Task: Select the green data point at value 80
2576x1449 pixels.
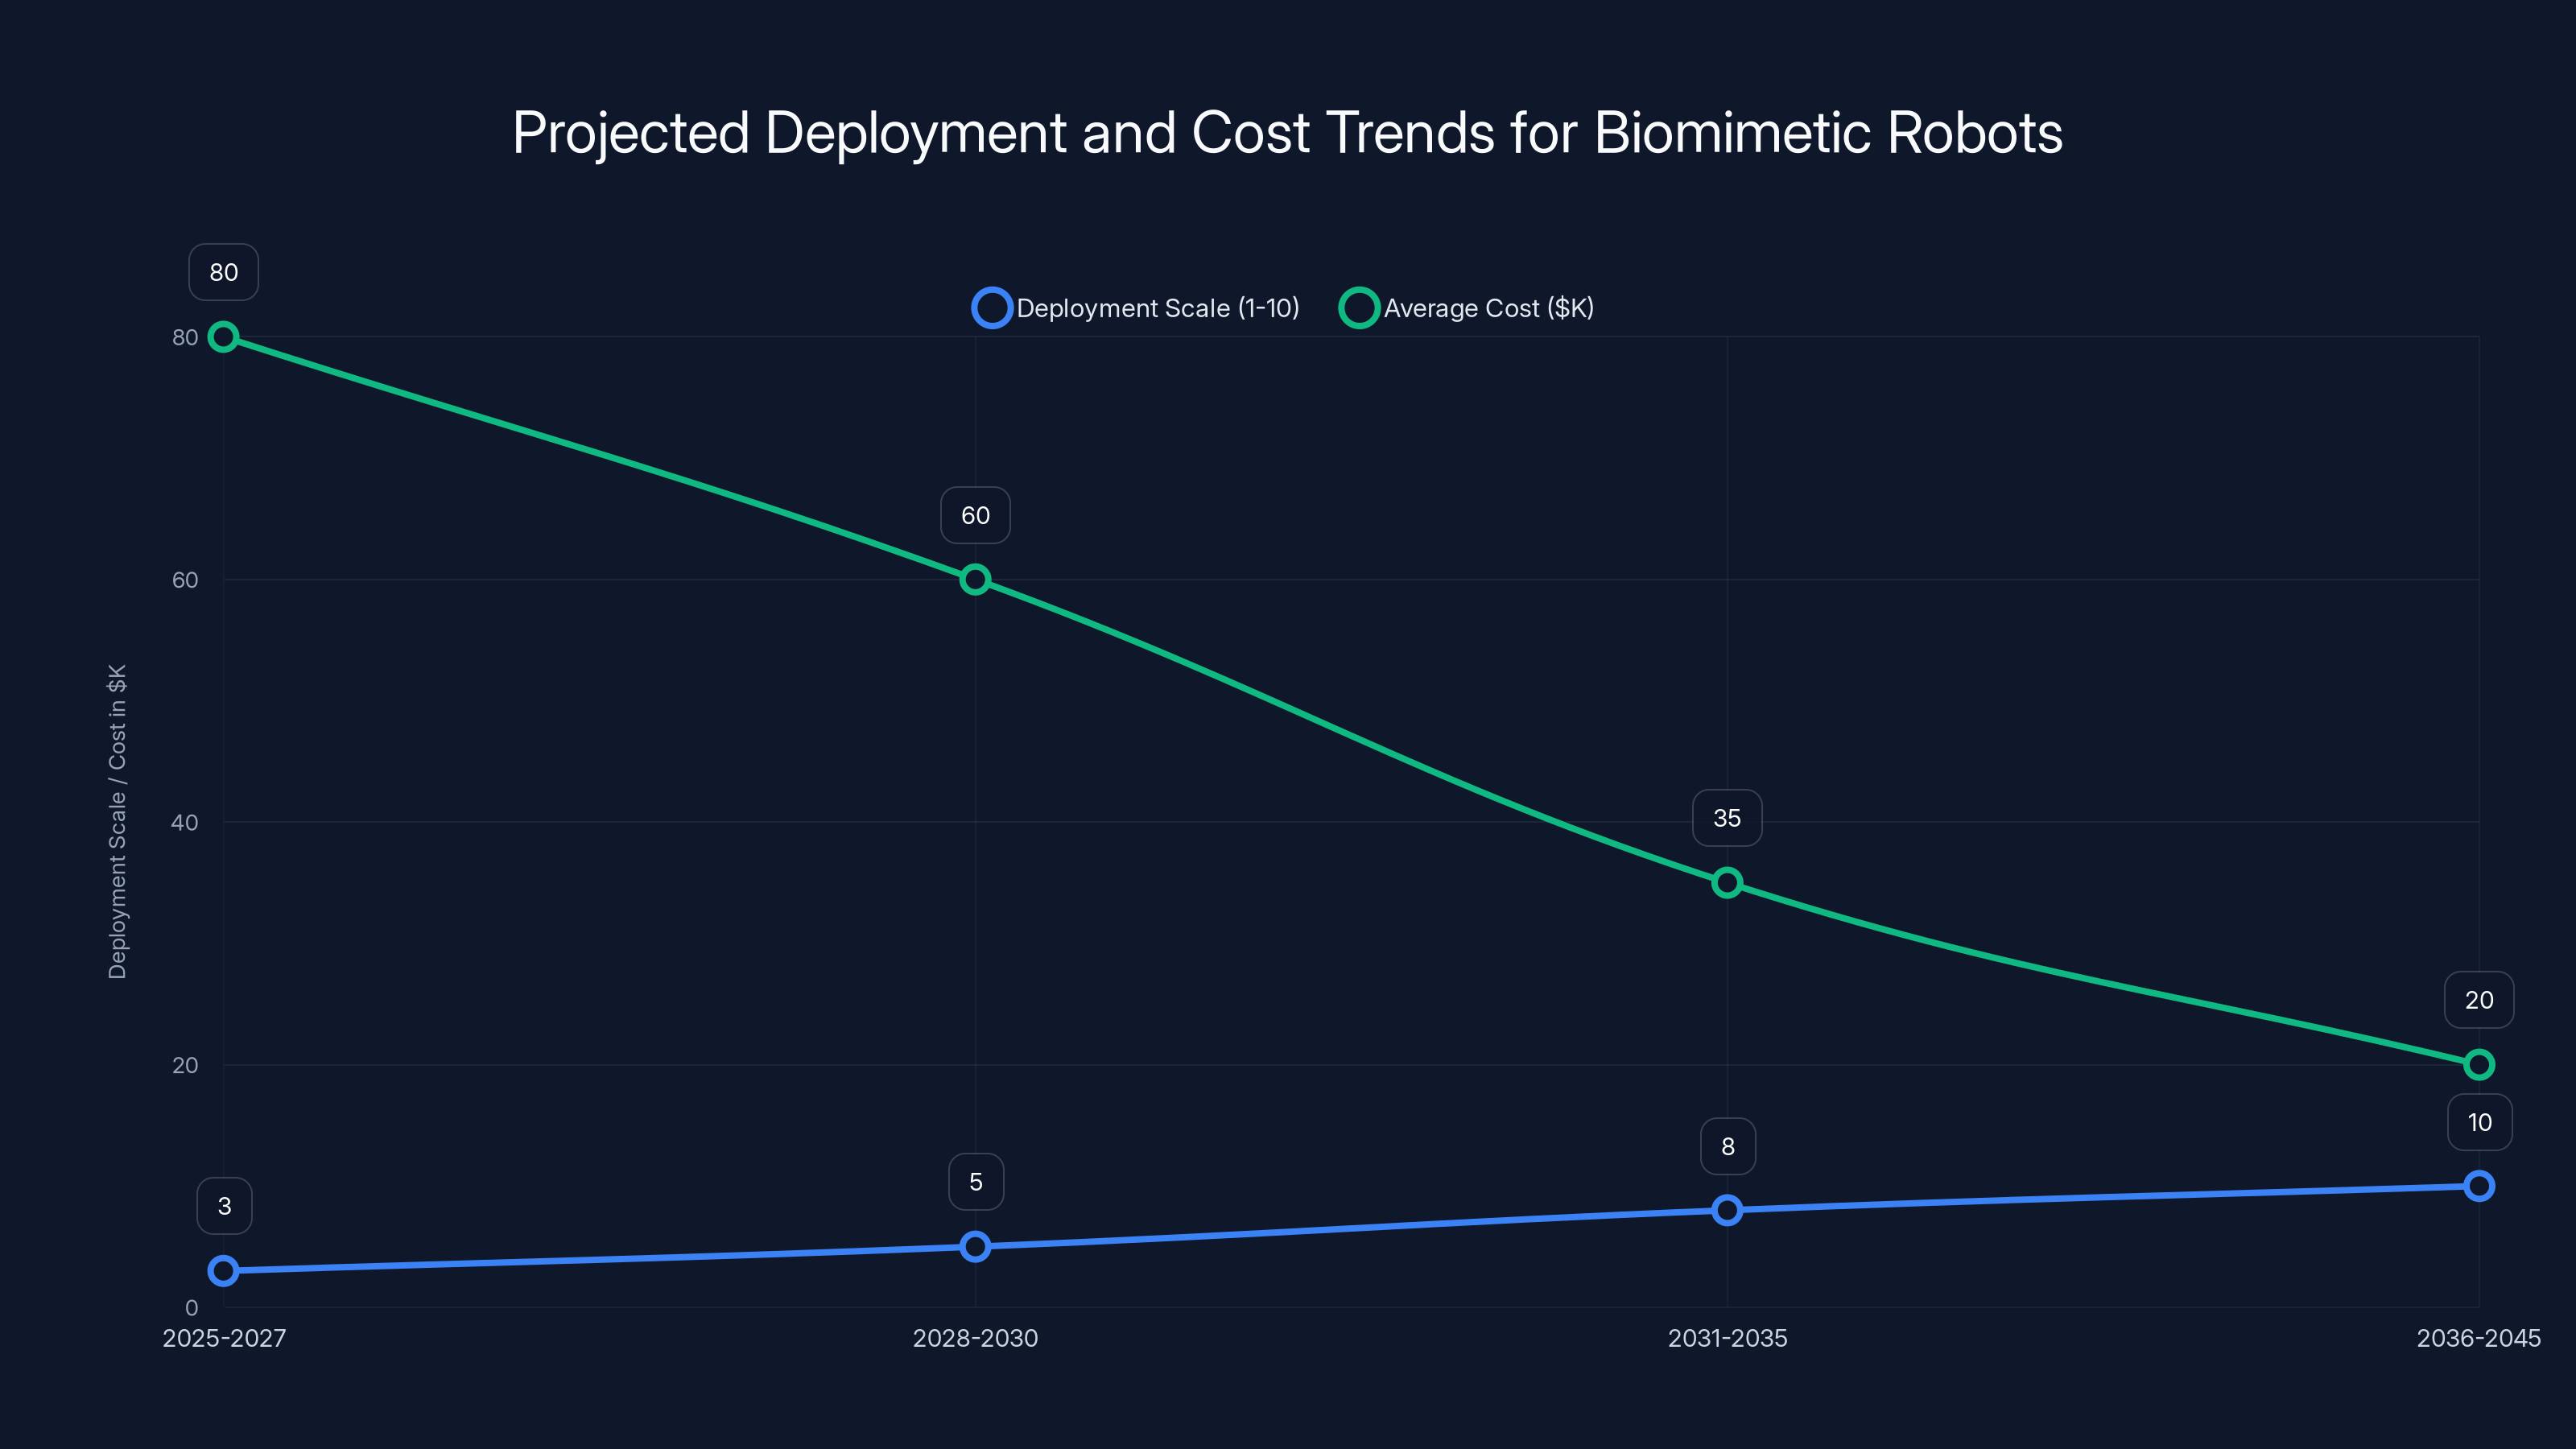Action: (222, 337)
